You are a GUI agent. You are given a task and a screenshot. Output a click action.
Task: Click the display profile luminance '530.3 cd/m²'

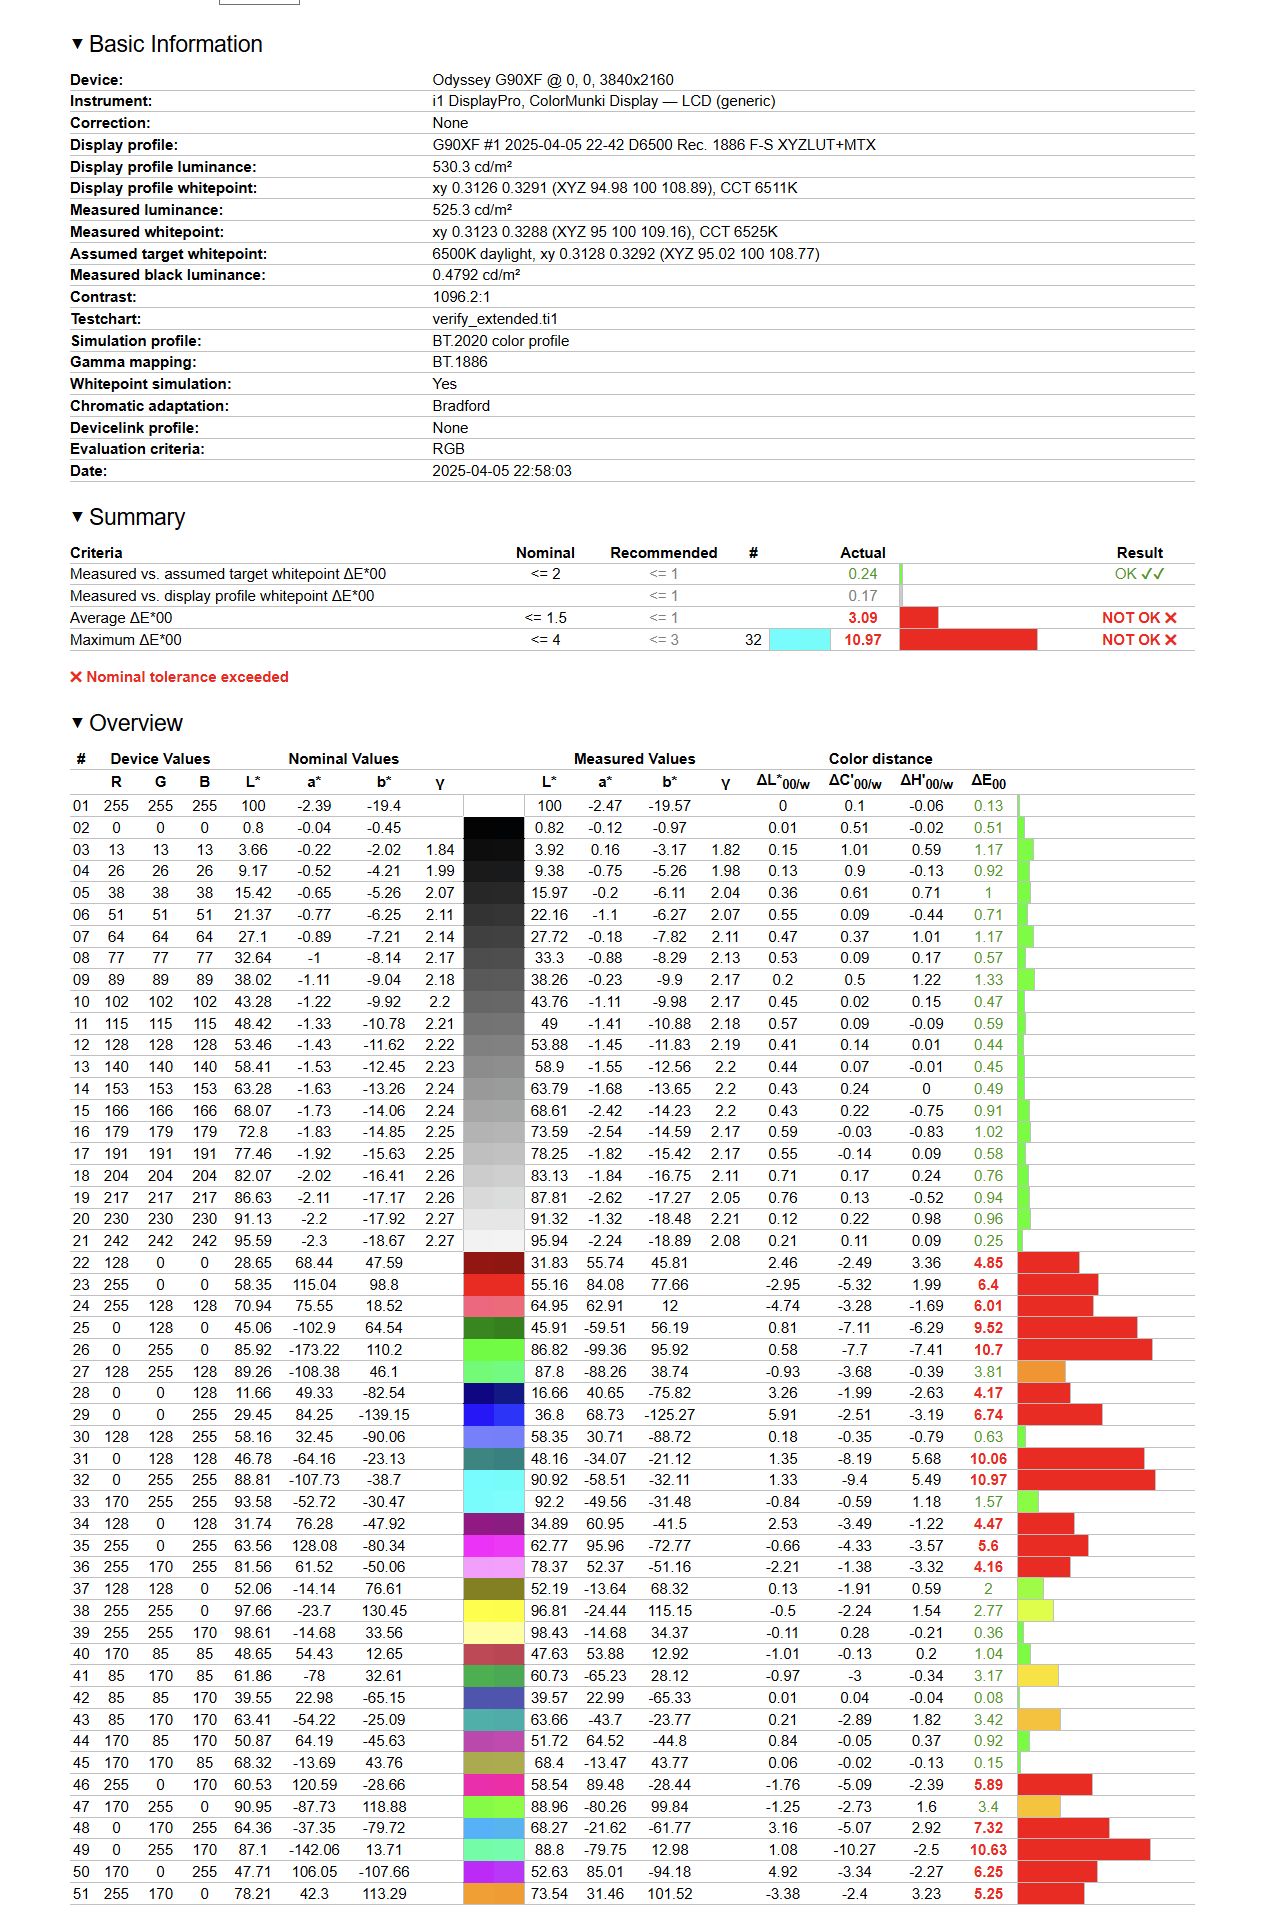click(472, 167)
